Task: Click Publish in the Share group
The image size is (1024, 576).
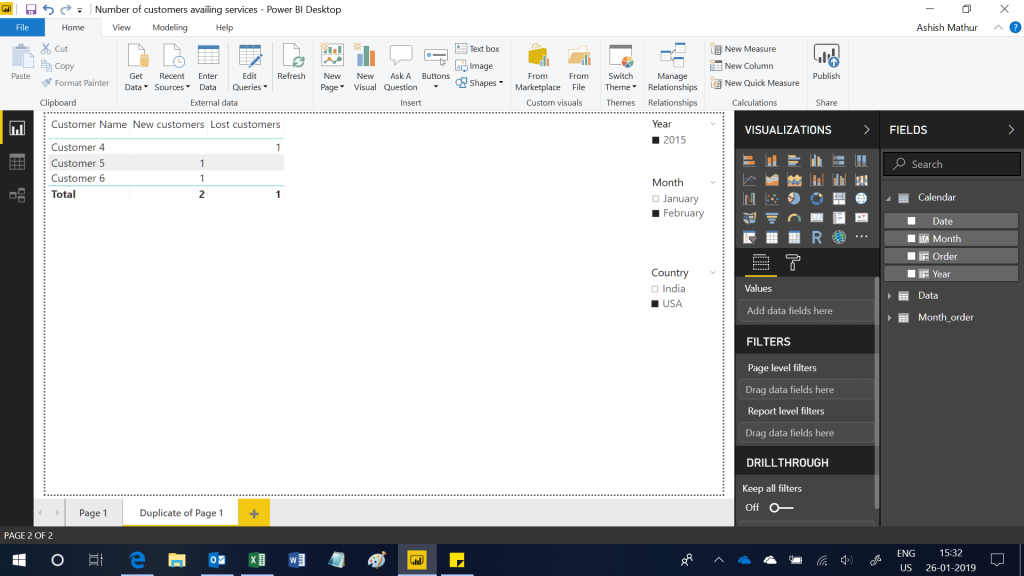Action: [826, 63]
